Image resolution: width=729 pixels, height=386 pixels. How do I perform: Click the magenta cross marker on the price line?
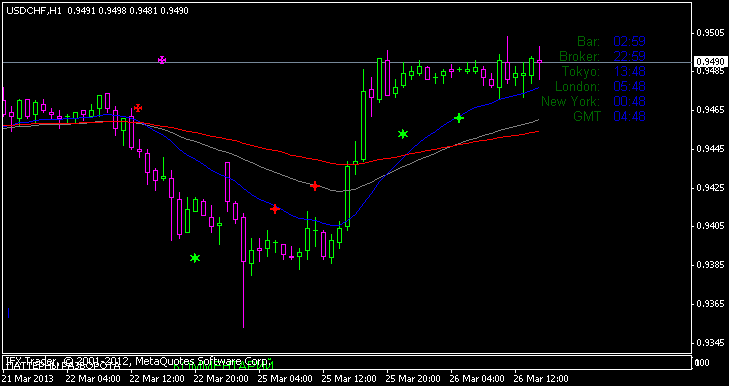(x=162, y=60)
